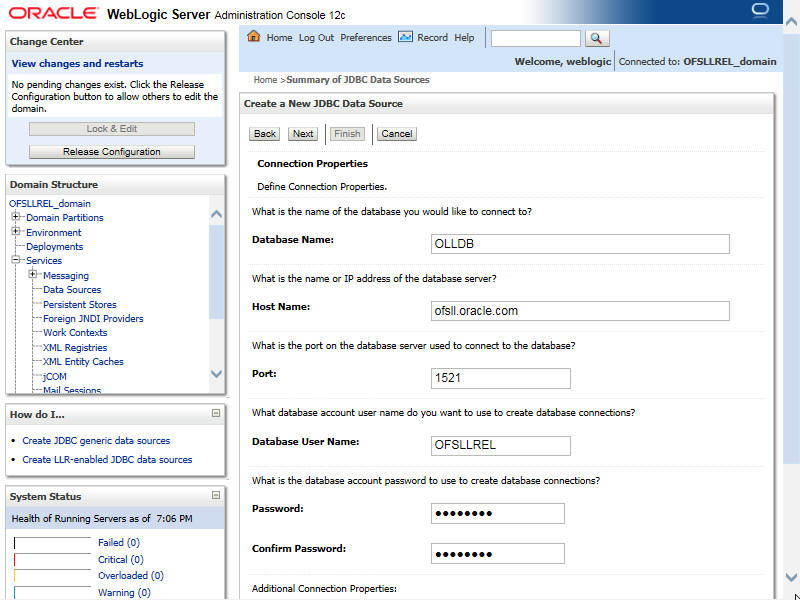Select Work Contexts in the tree
The width and height of the screenshot is (800, 600).
point(75,332)
